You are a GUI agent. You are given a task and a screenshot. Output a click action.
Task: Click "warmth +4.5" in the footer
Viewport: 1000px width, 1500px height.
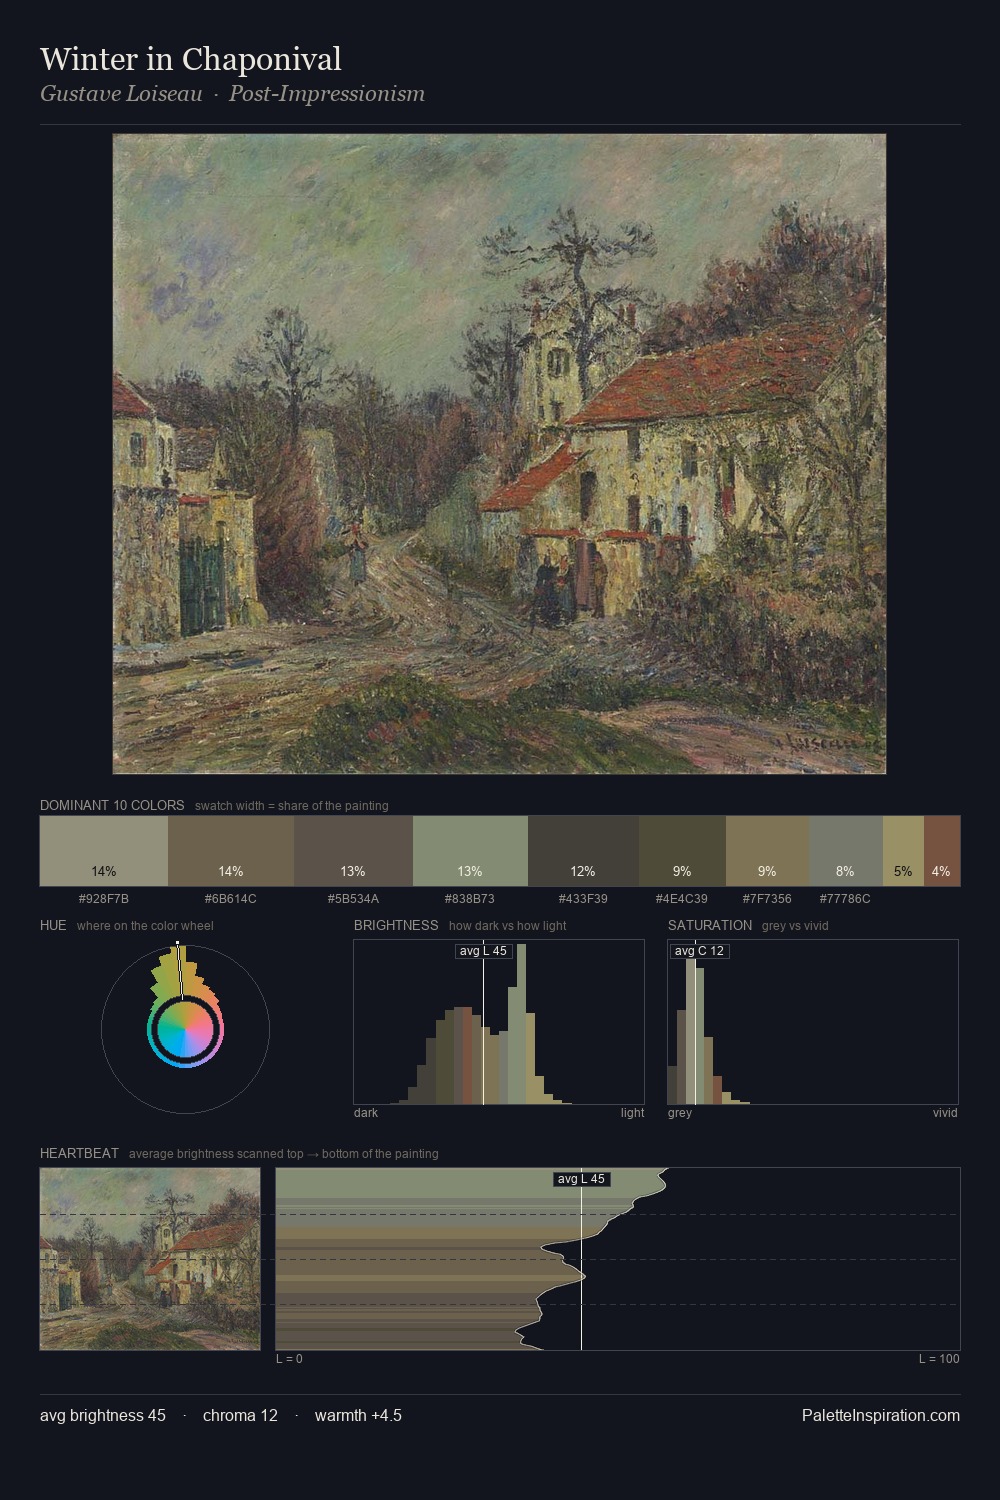(x=358, y=1415)
